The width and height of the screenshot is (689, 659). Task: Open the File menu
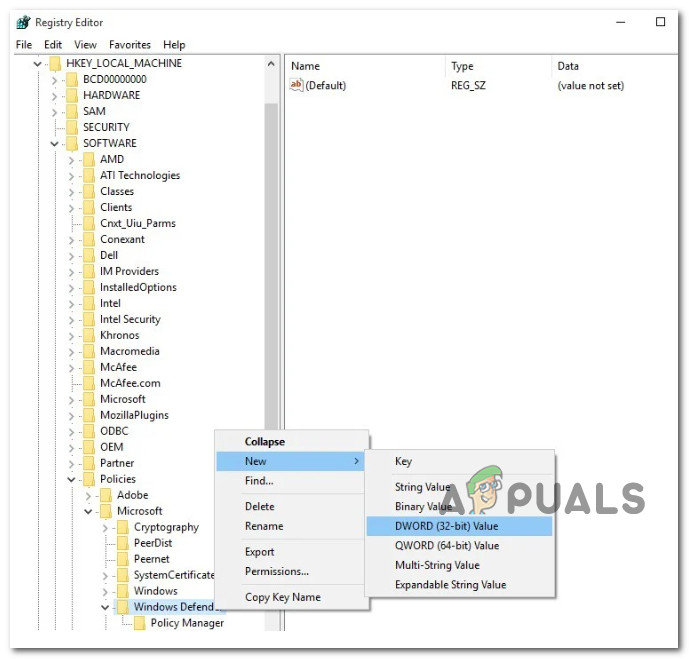click(x=24, y=45)
